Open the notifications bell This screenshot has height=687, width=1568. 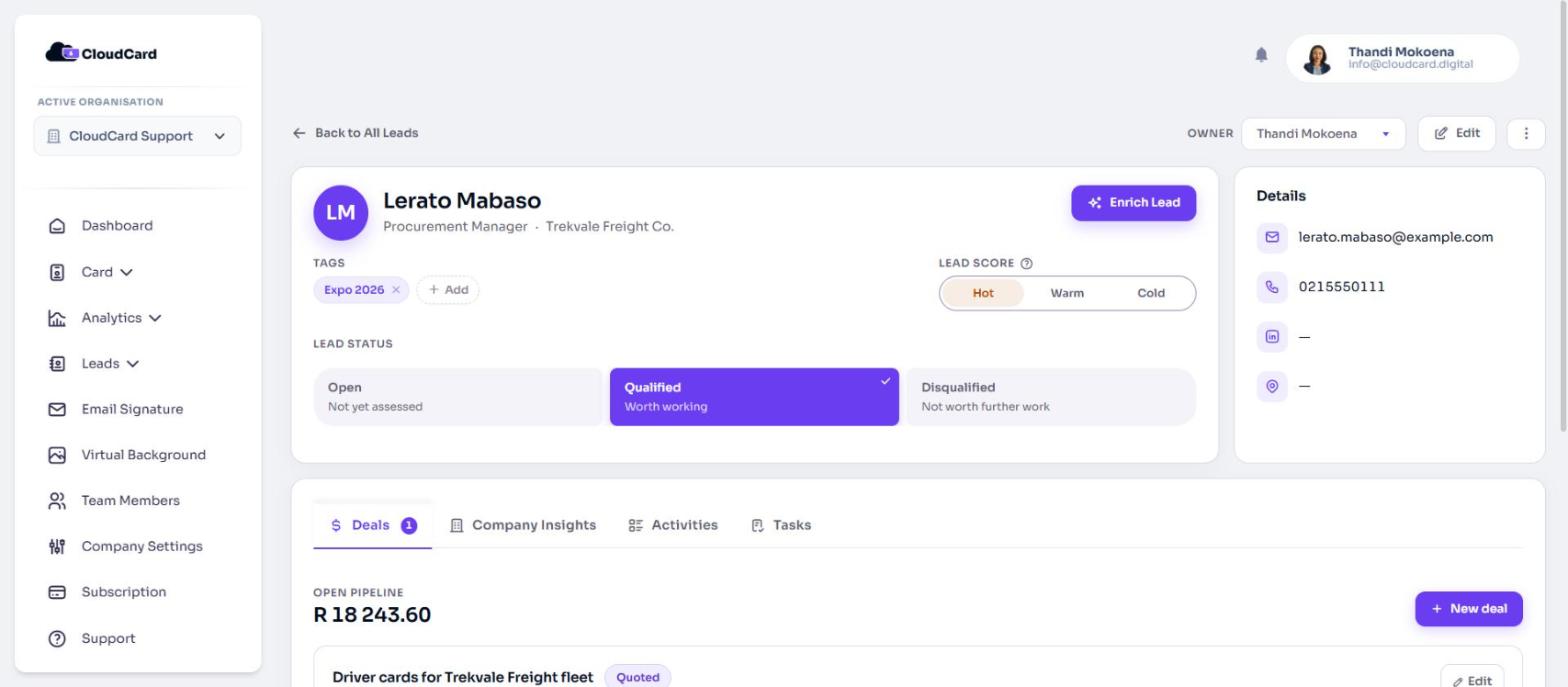coord(1261,55)
